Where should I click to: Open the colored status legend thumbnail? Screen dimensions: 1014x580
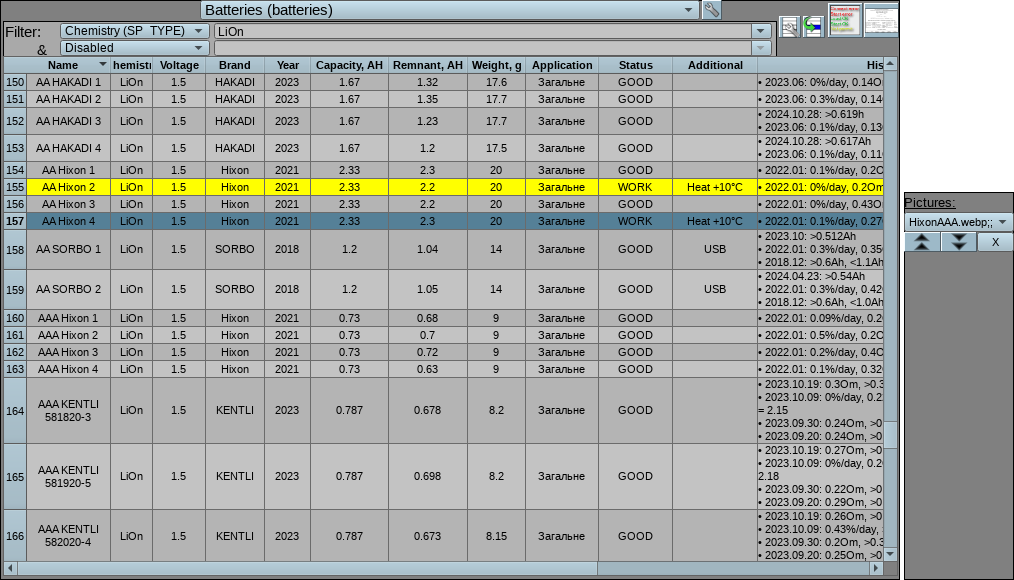[844, 19]
